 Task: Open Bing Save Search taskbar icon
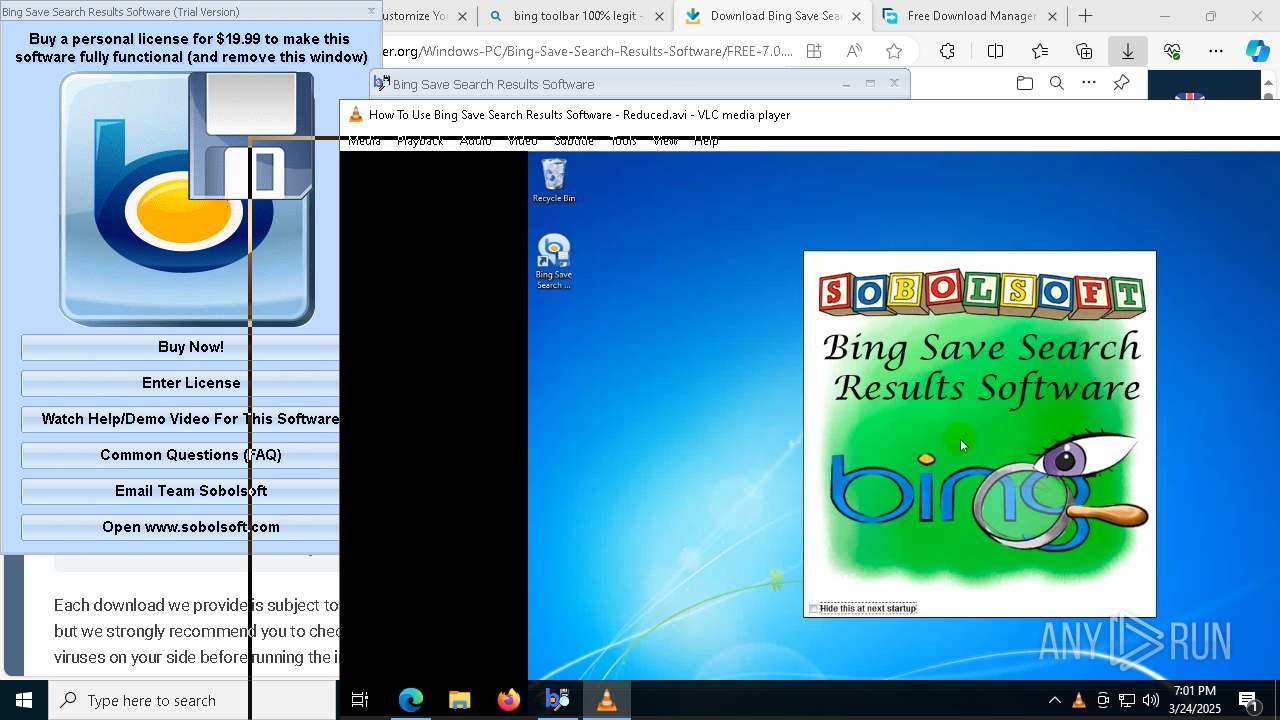(557, 700)
